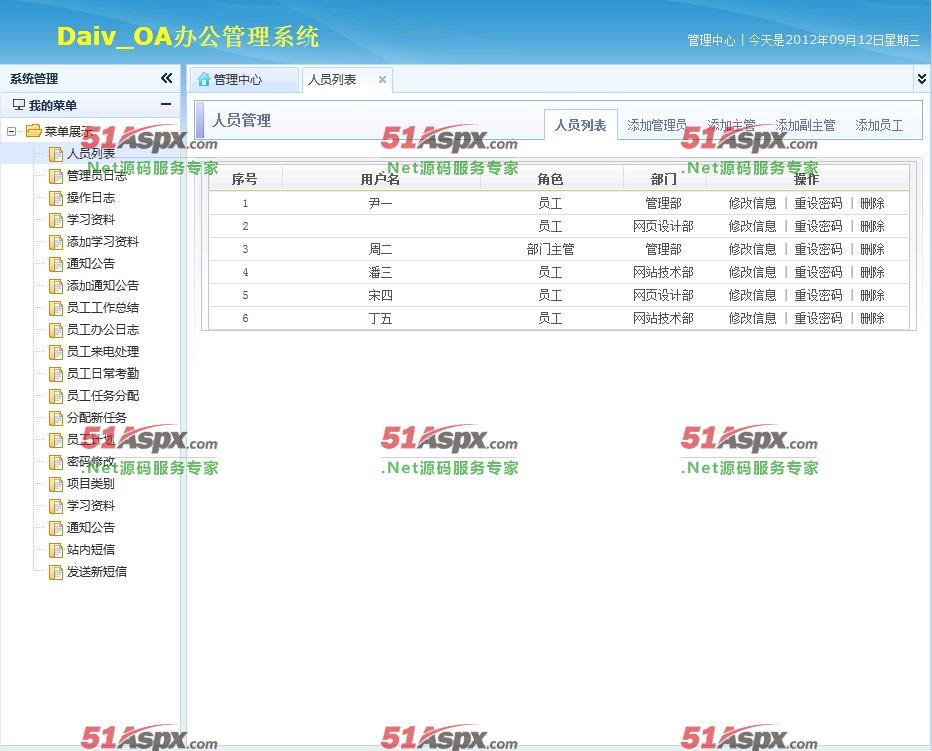Open the 添加副主管 tab
This screenshot has height=751, width=932.
click(x=805, y=125)
